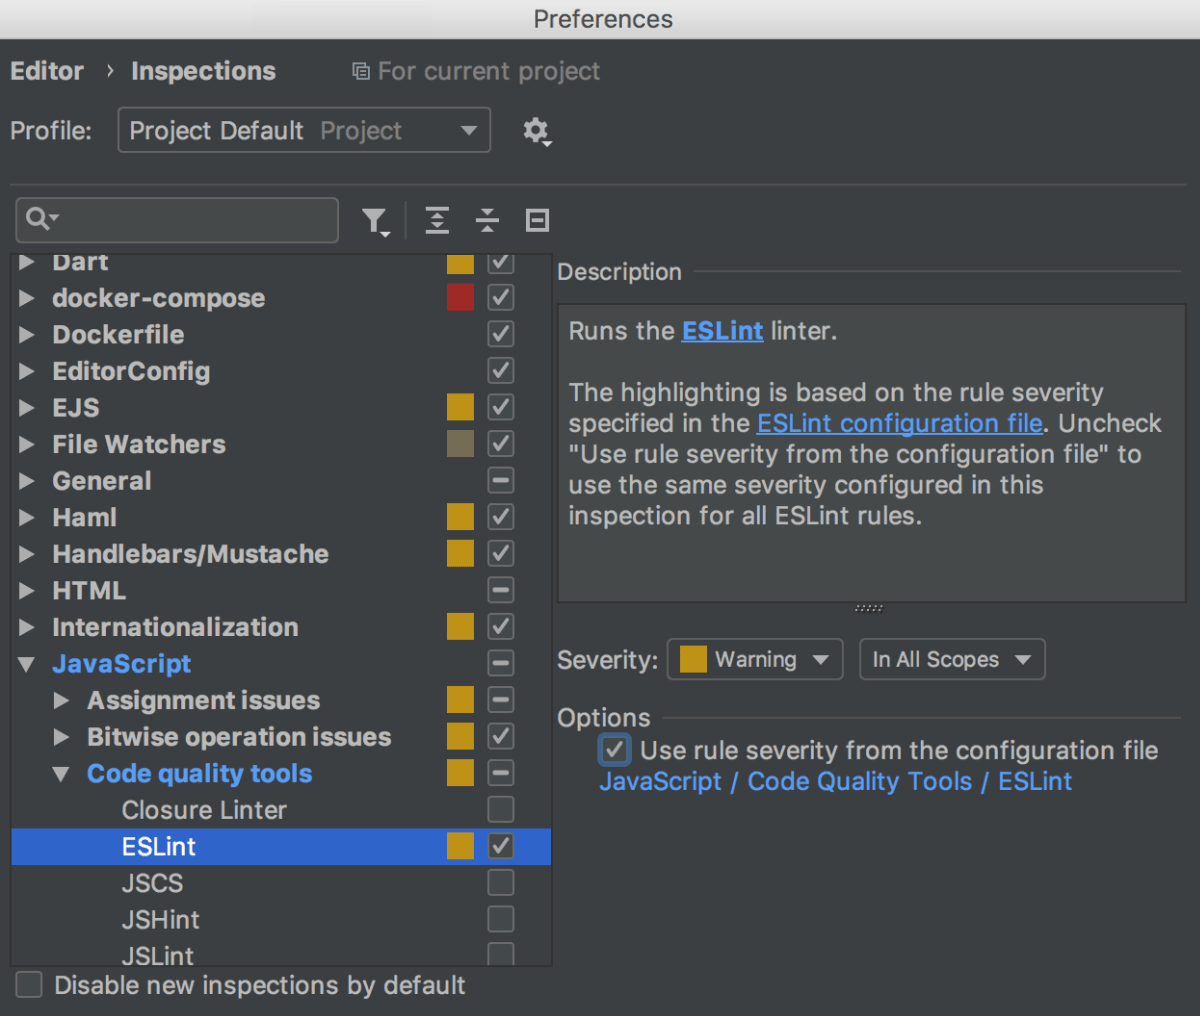This screenshot has height=1016, width=1200.
Task: Enable the Closure Linter inspection
Action: (500, 810)
